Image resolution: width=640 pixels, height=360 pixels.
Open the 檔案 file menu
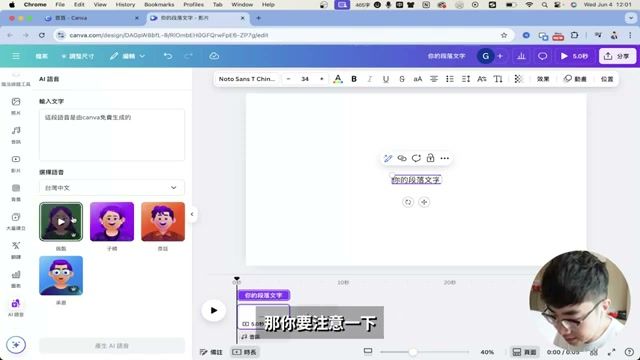(x=42, y=56)
